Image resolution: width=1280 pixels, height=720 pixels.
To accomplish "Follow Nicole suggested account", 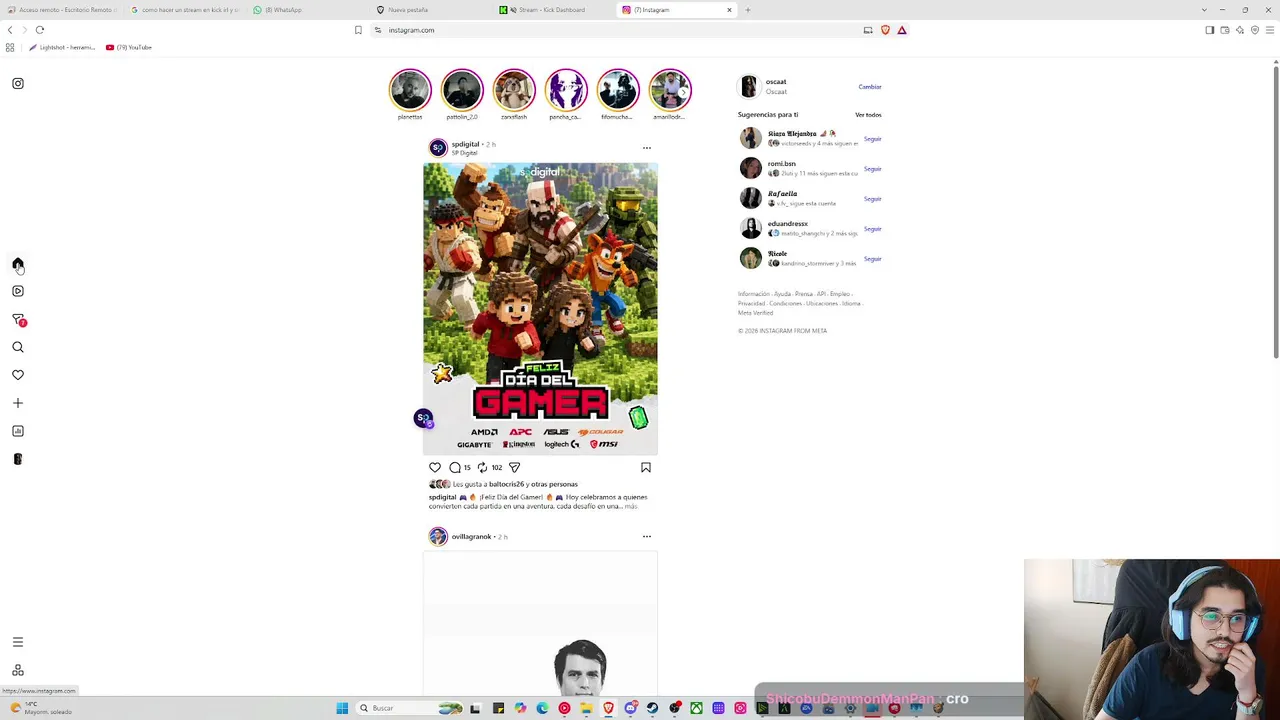I will 873,259.
